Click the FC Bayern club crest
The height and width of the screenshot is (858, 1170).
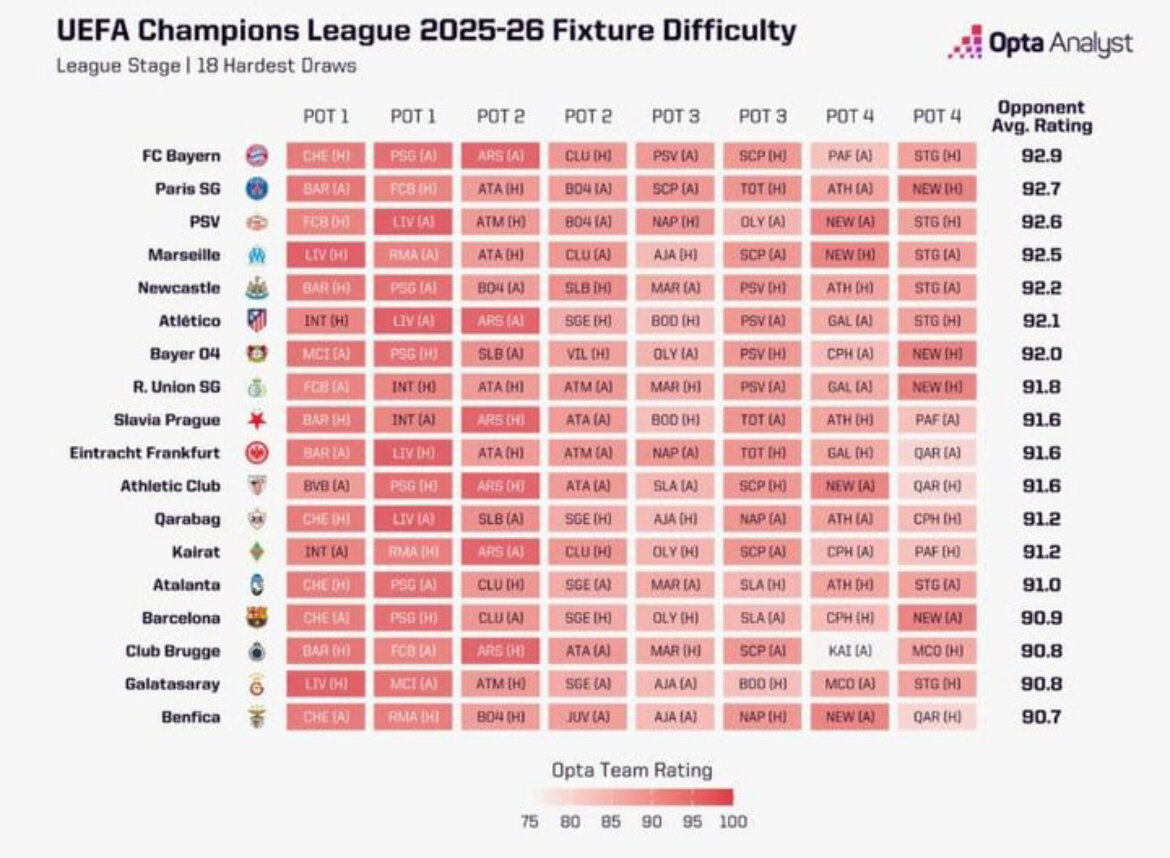257,156
